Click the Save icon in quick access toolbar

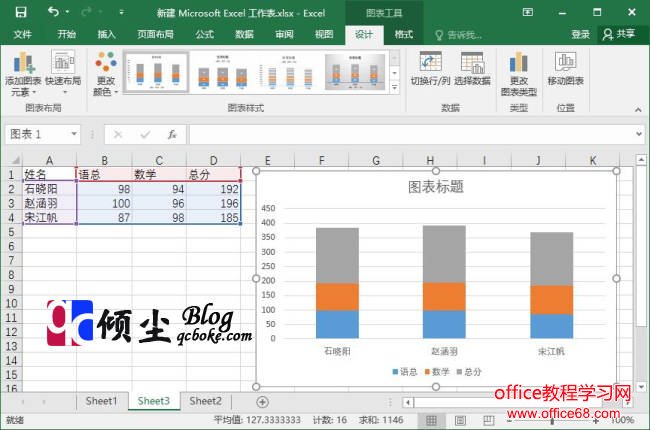21,12
